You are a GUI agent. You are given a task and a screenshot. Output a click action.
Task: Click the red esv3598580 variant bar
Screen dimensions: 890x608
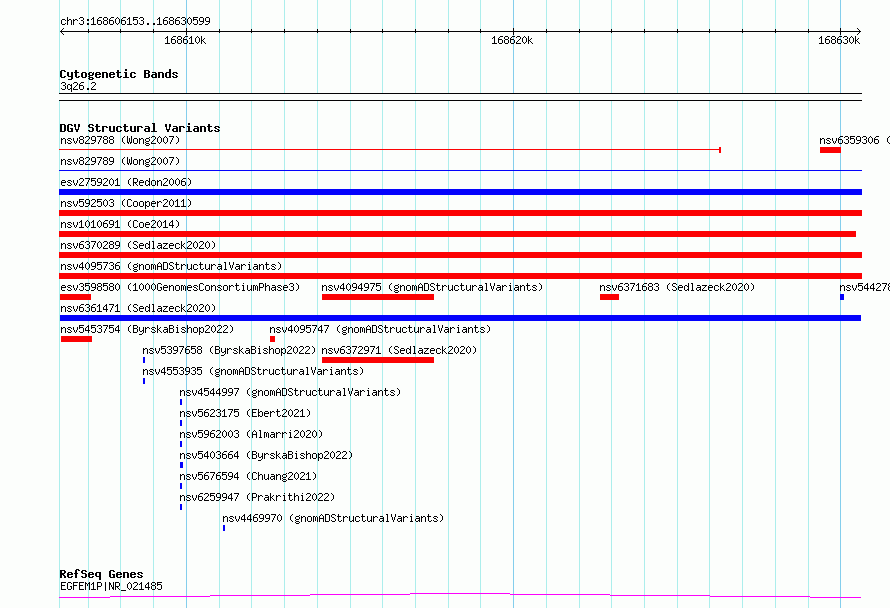pyautogui.click(x=75, y=297)
